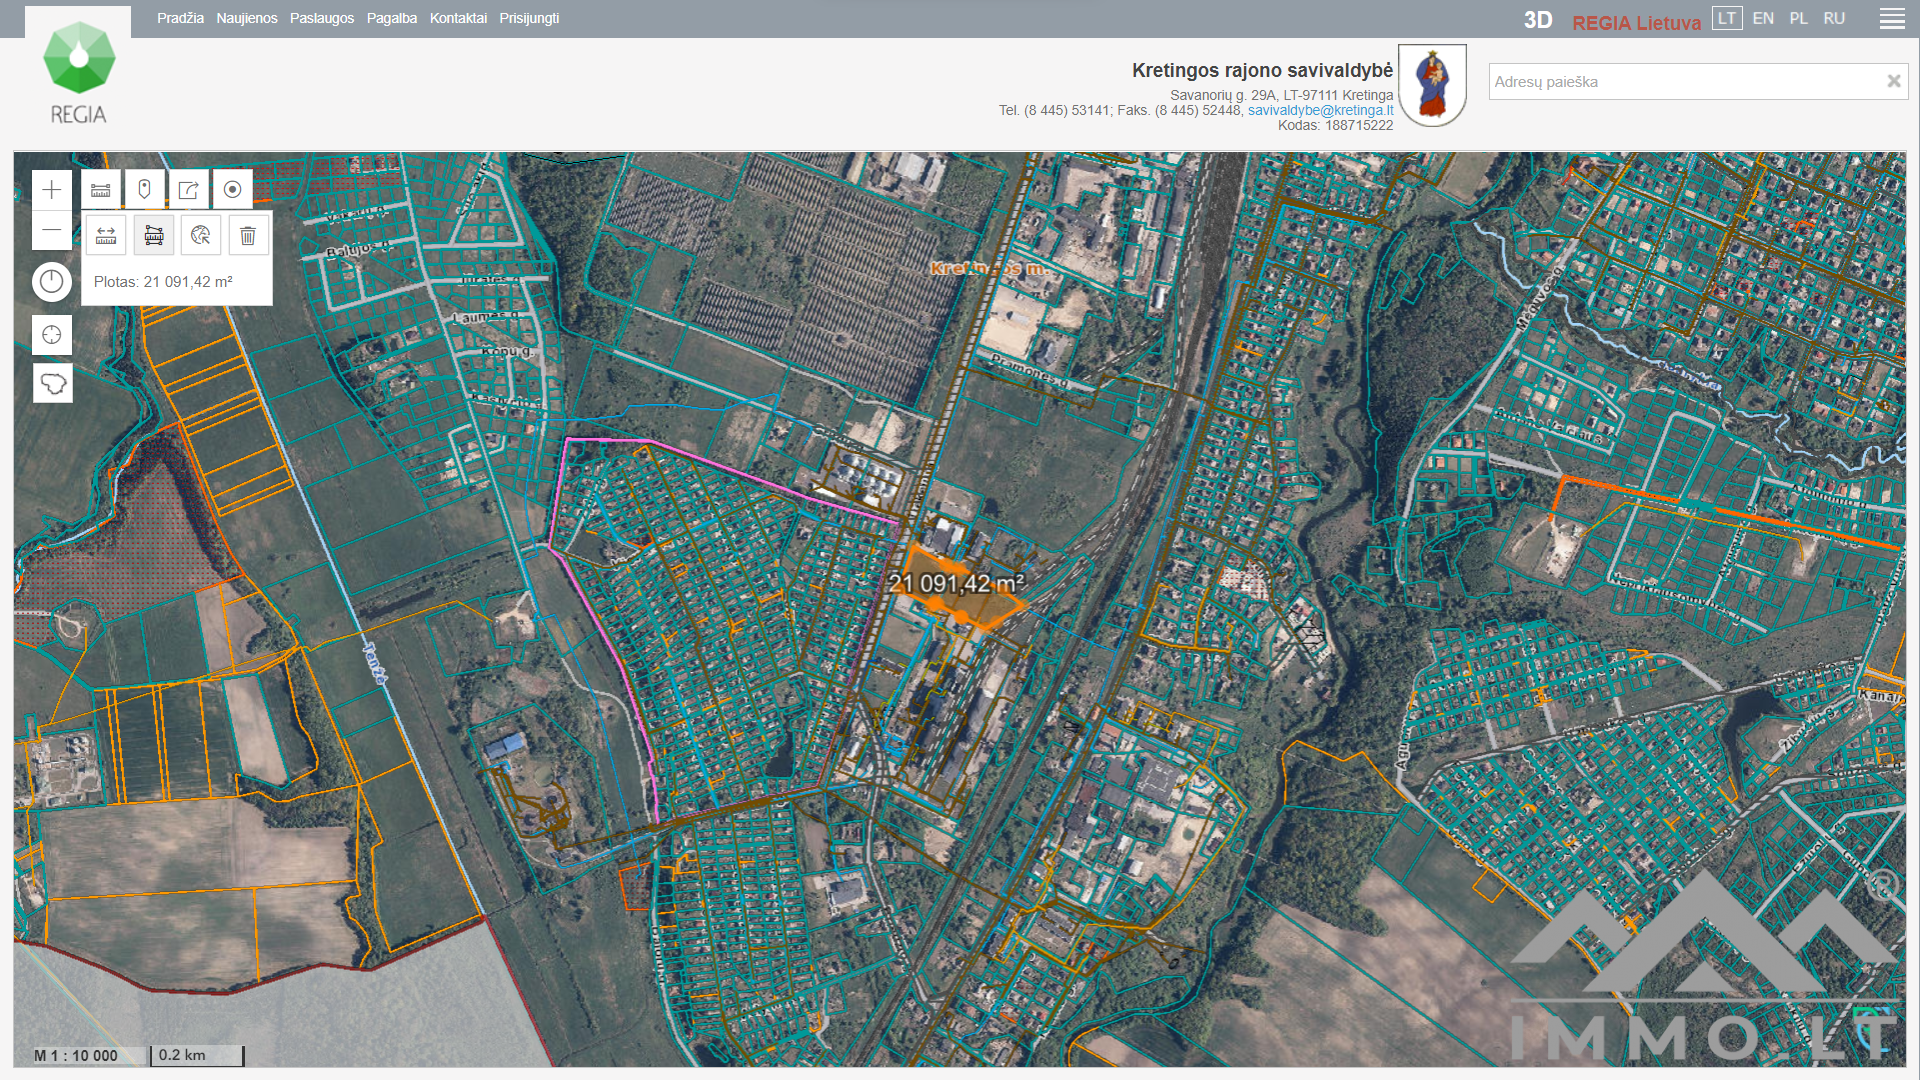Open Pradžia menu item
The width and height of the screenshot is (1920, 1080).
(x=180, y=18)
